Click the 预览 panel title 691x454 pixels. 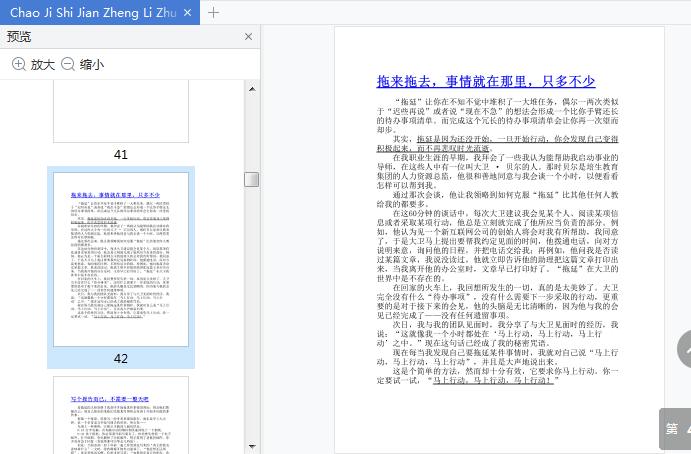click(19, 37)
